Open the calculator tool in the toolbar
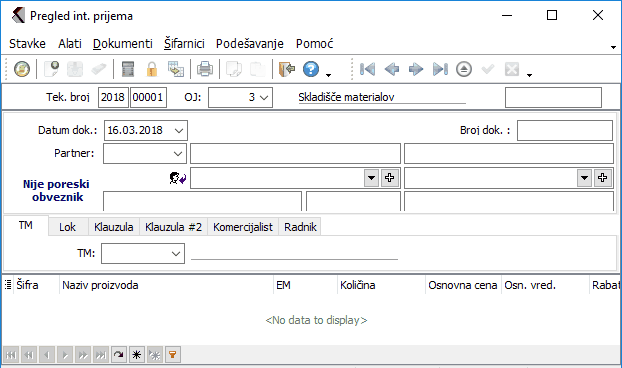 point(128,69)
